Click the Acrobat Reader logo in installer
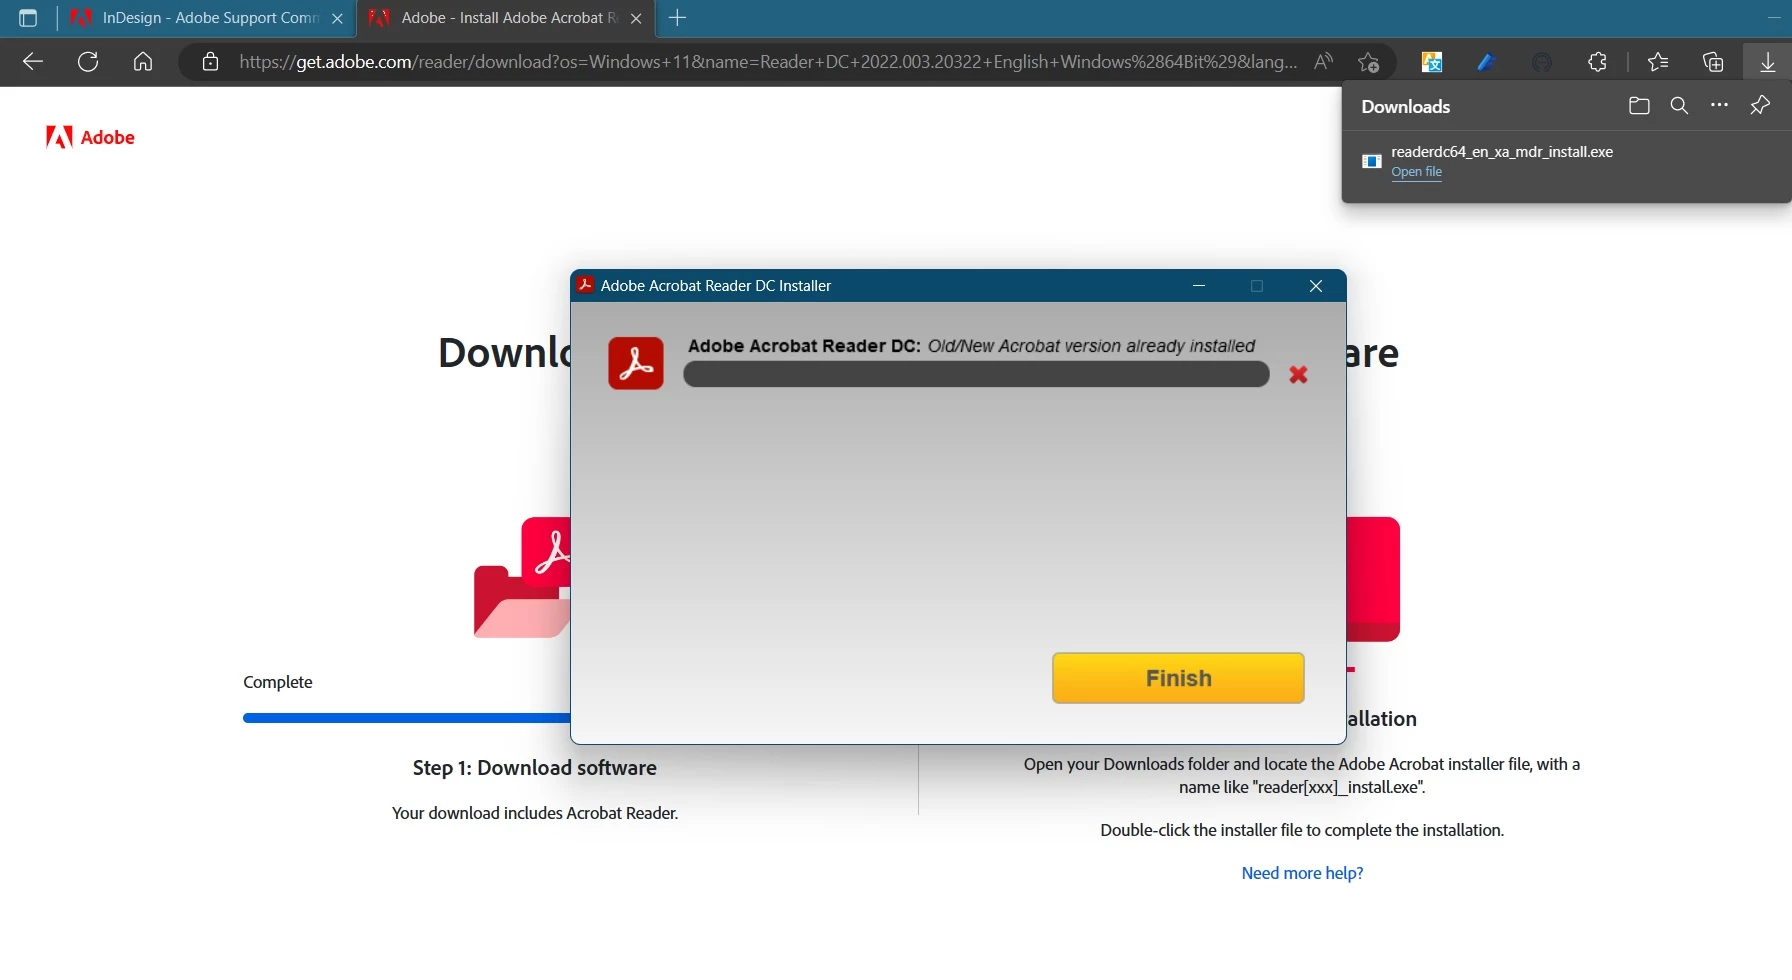This screenshot has width=1792, height=980. tap(636, 363)
